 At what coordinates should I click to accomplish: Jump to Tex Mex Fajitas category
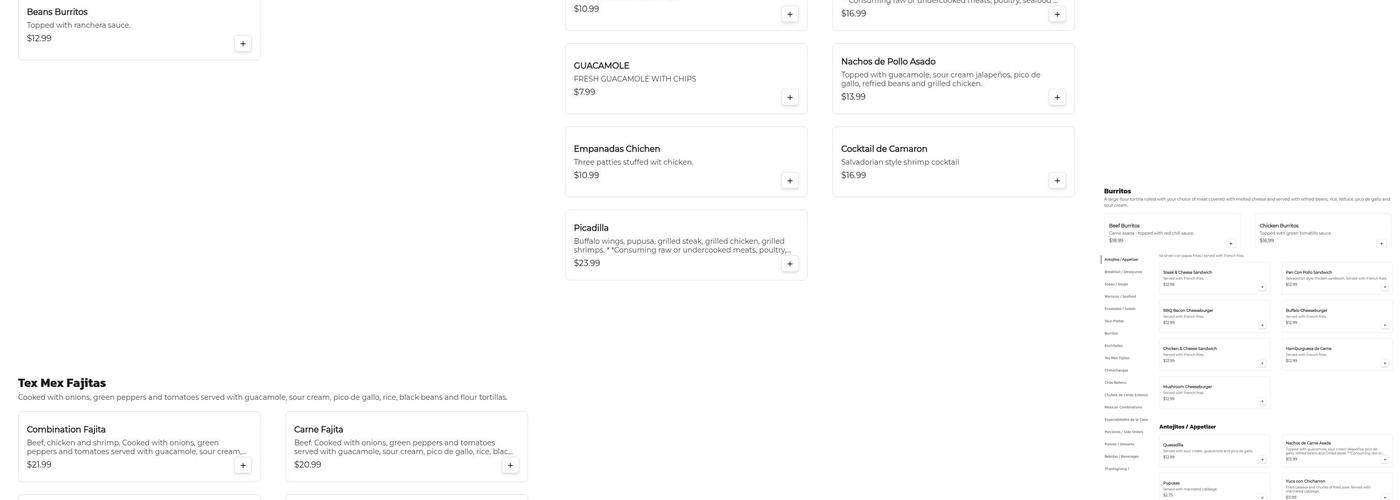pyautogui.click(x=1117, y=358)
